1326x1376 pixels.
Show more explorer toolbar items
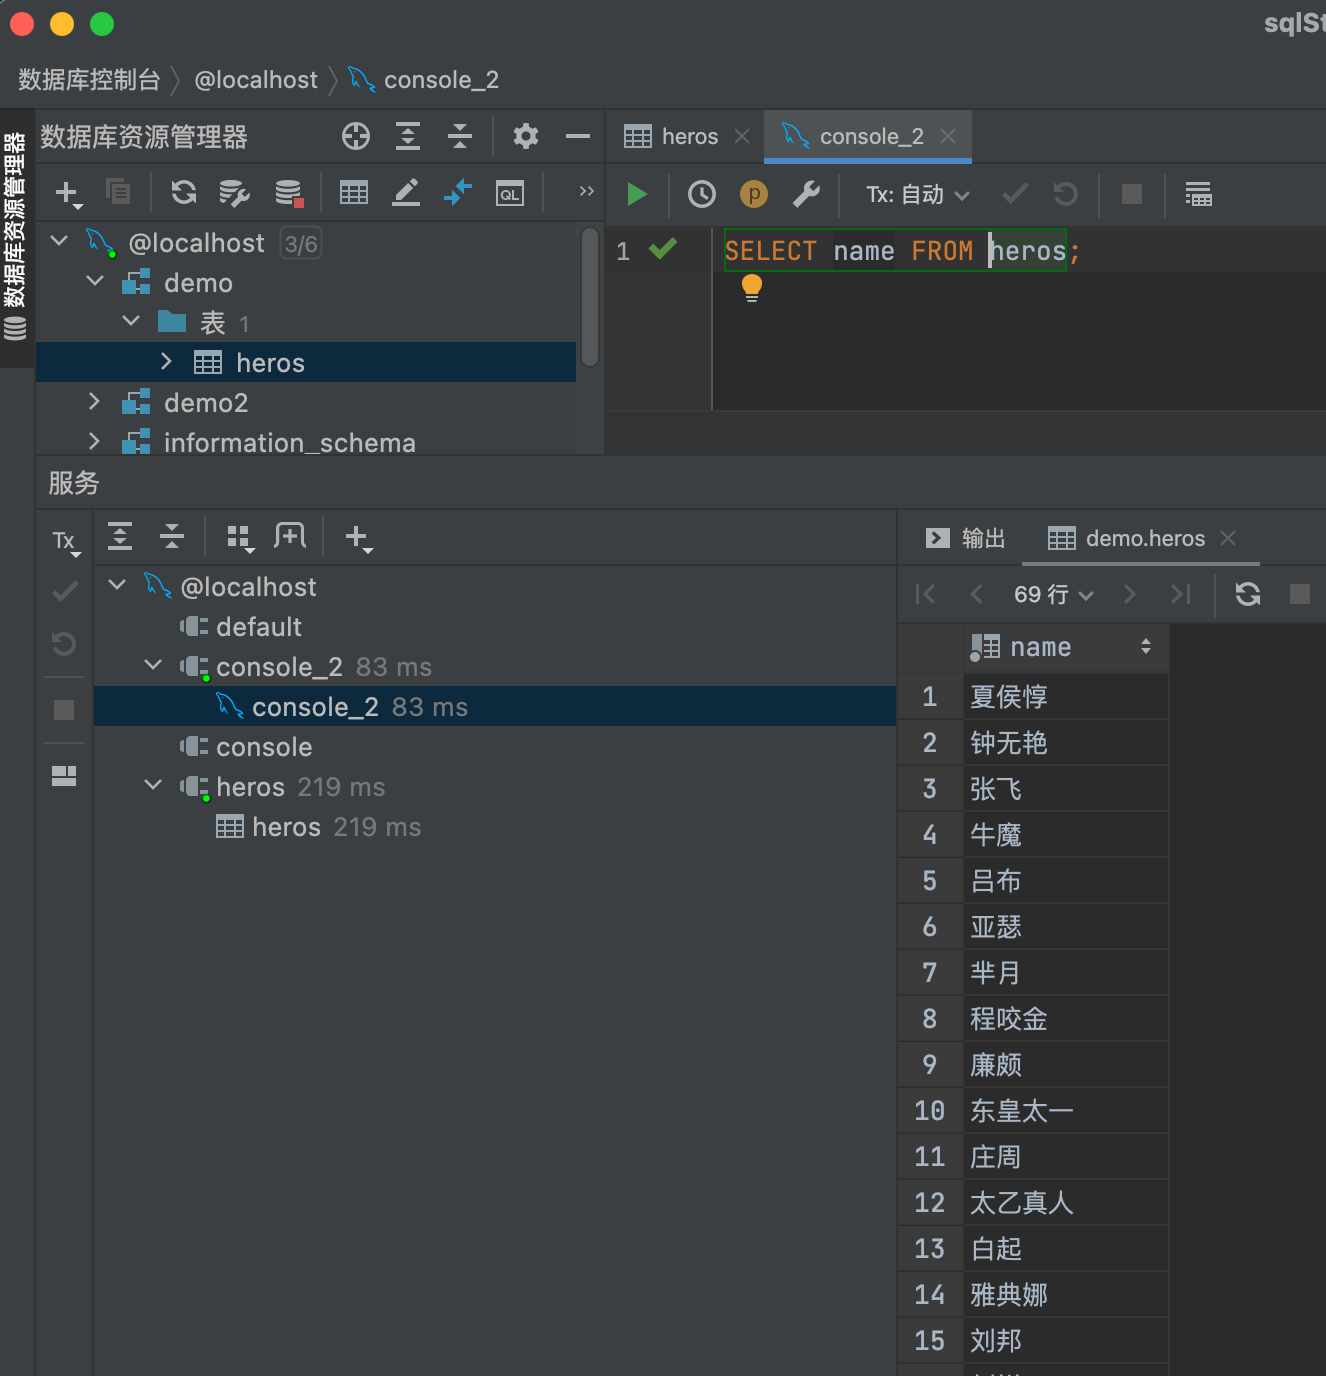[x=587, y=191]
